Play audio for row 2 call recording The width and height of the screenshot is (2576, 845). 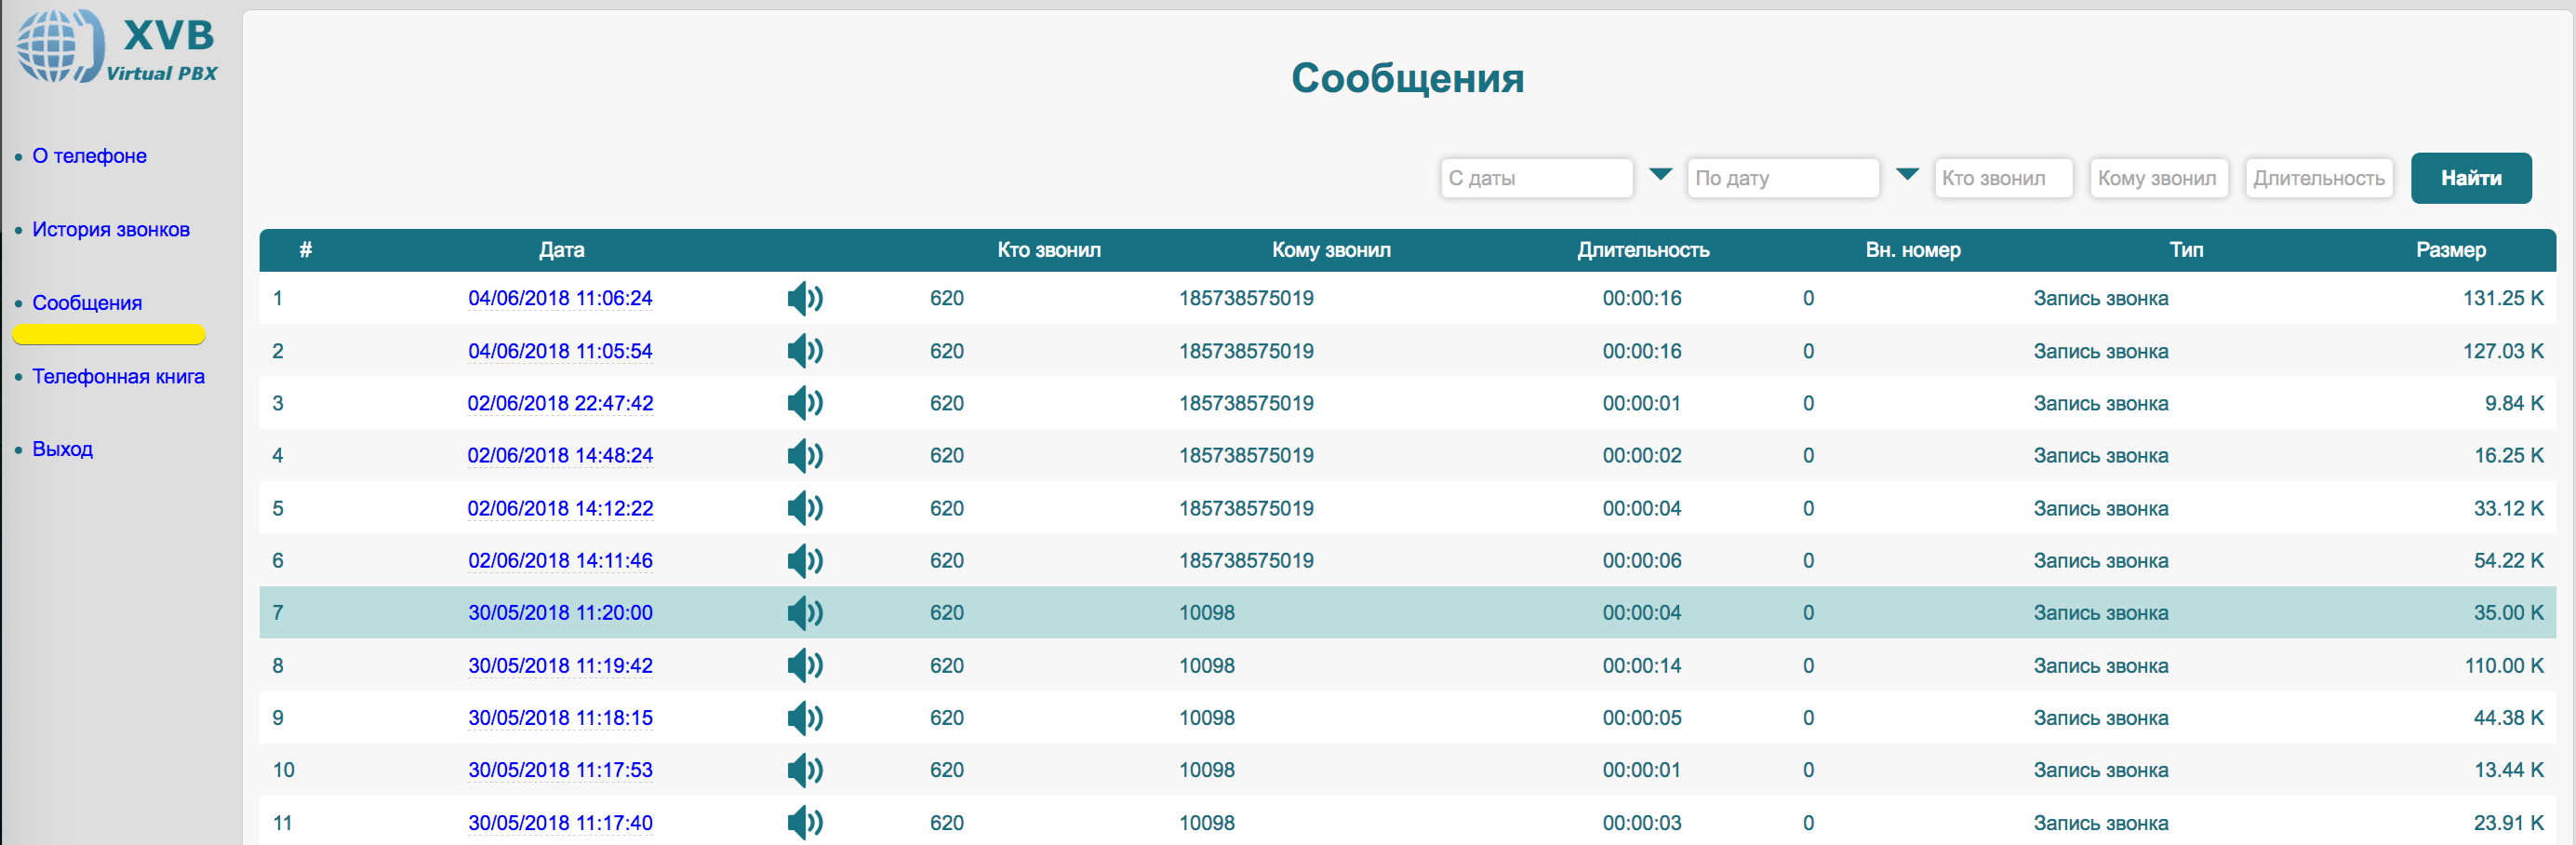(804, 351)
